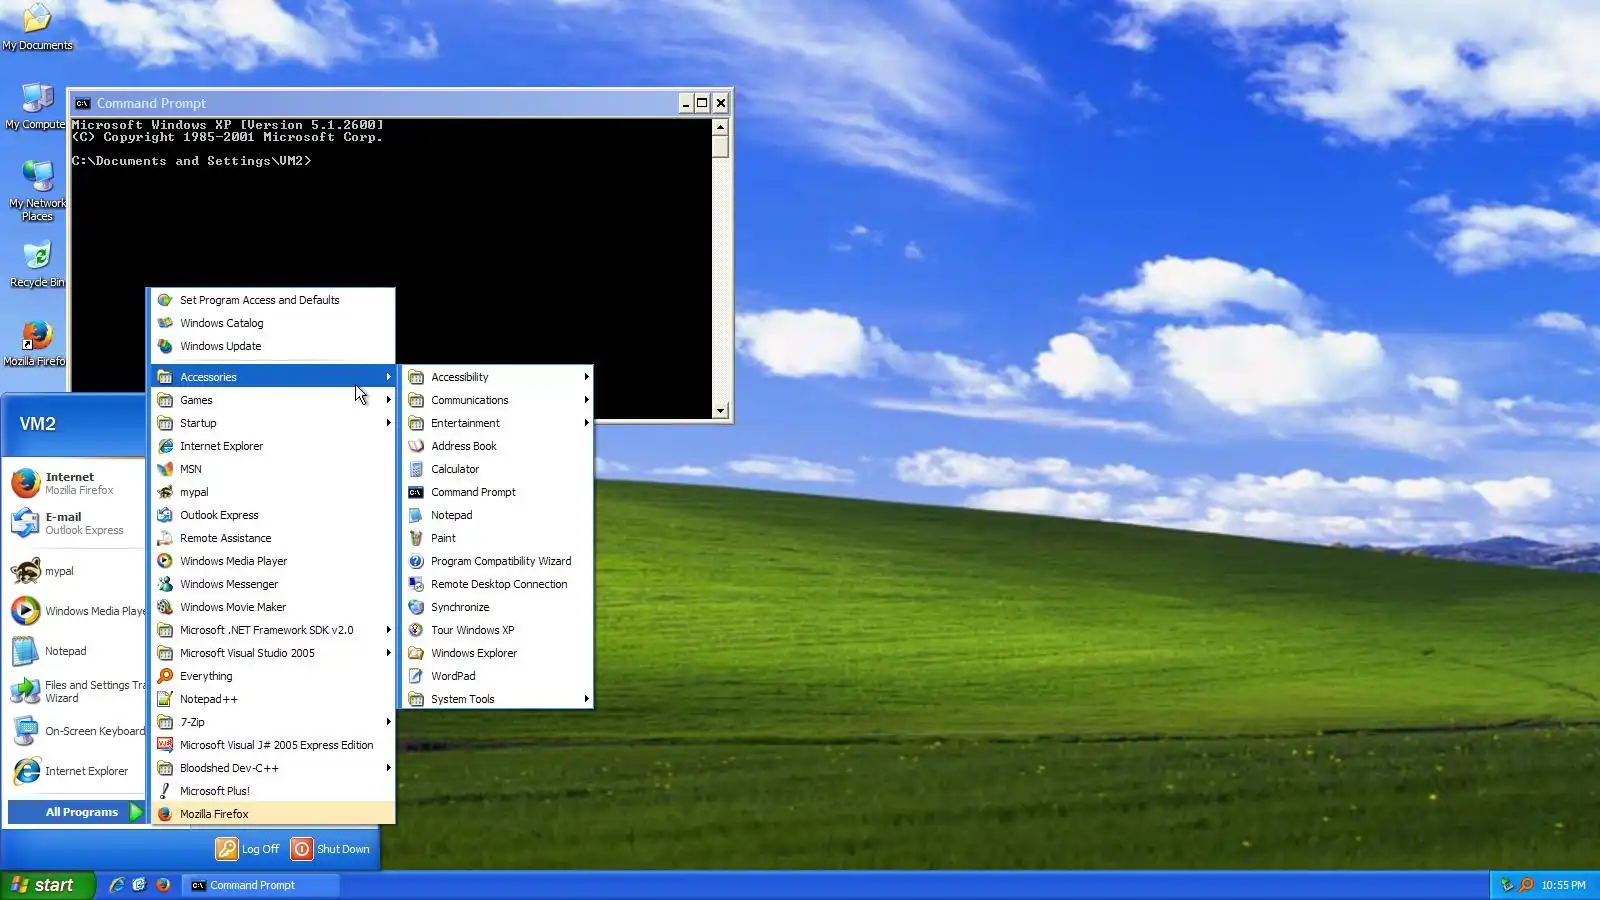Expand Microsoft Visual Studio 2005 submenu
The width and height of the screenshot is (1600, 900).
pyautogui.click(x=388, y=653)
